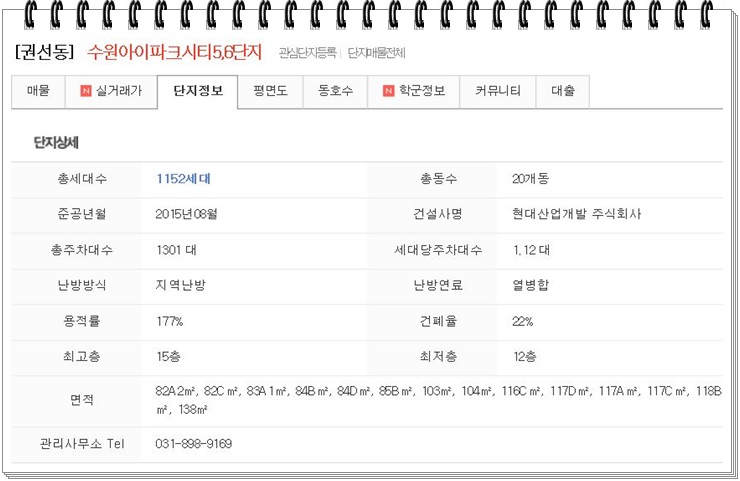Select the 22% value

(523, 321)
